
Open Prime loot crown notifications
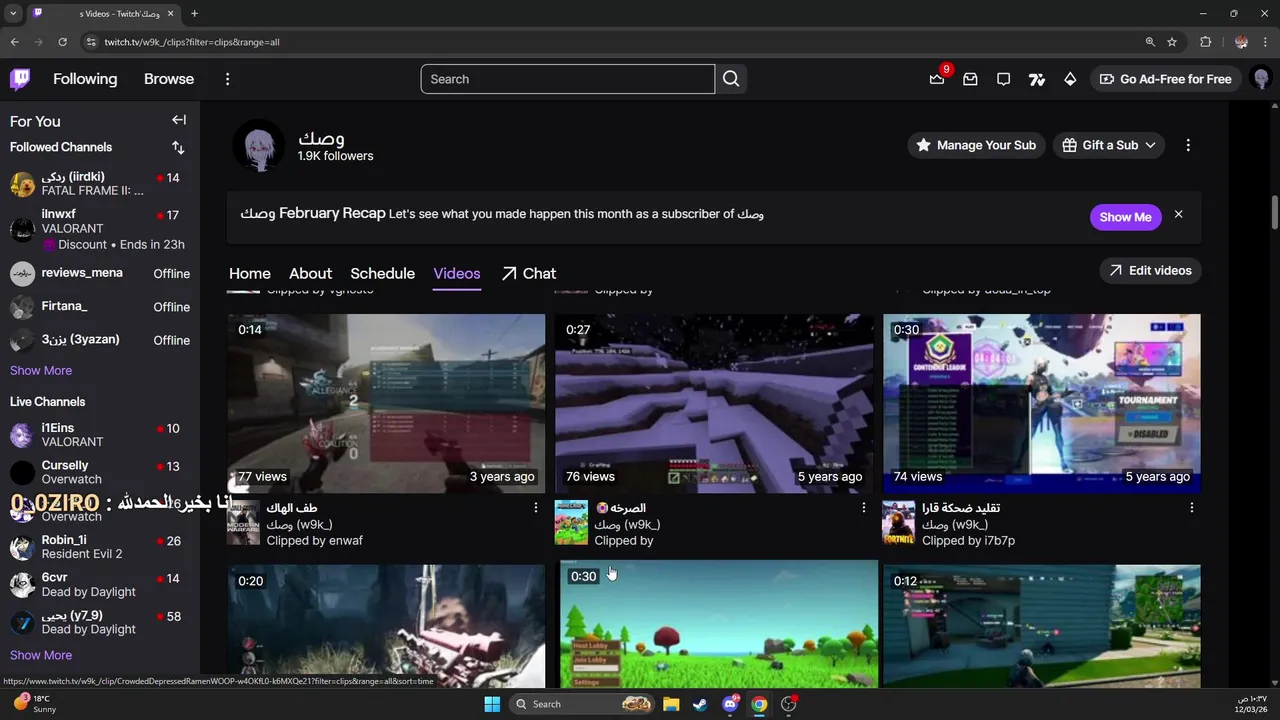937,79
